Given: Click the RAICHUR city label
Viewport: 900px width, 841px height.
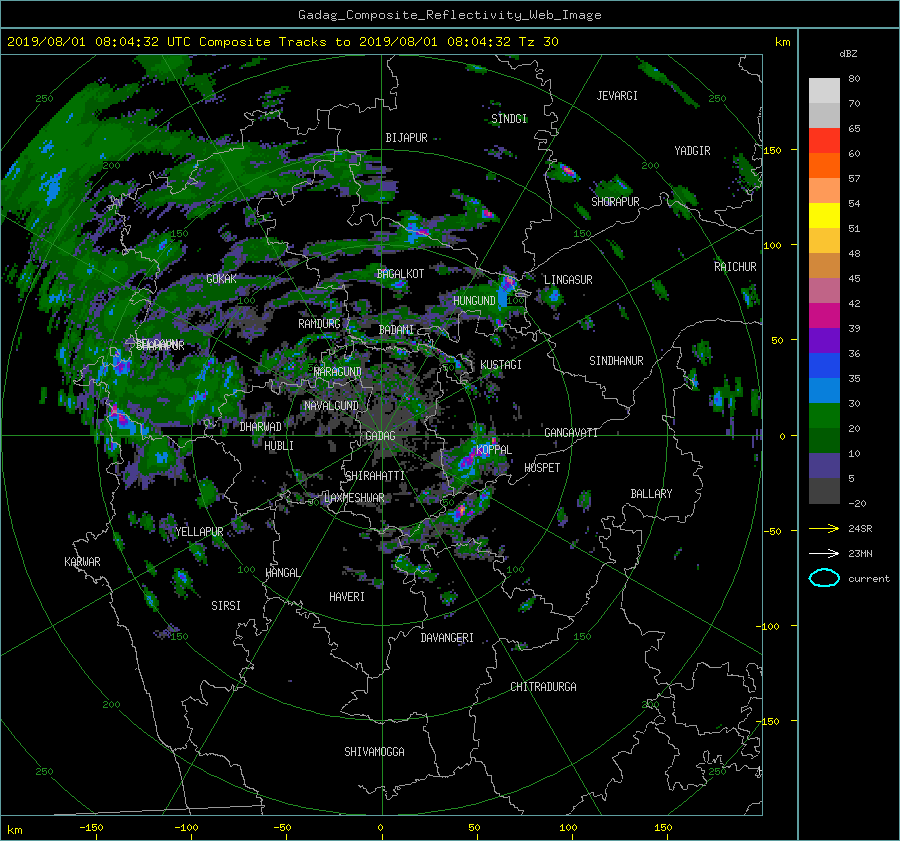Looking at the screenshot, I should click(x=735, y=267).
